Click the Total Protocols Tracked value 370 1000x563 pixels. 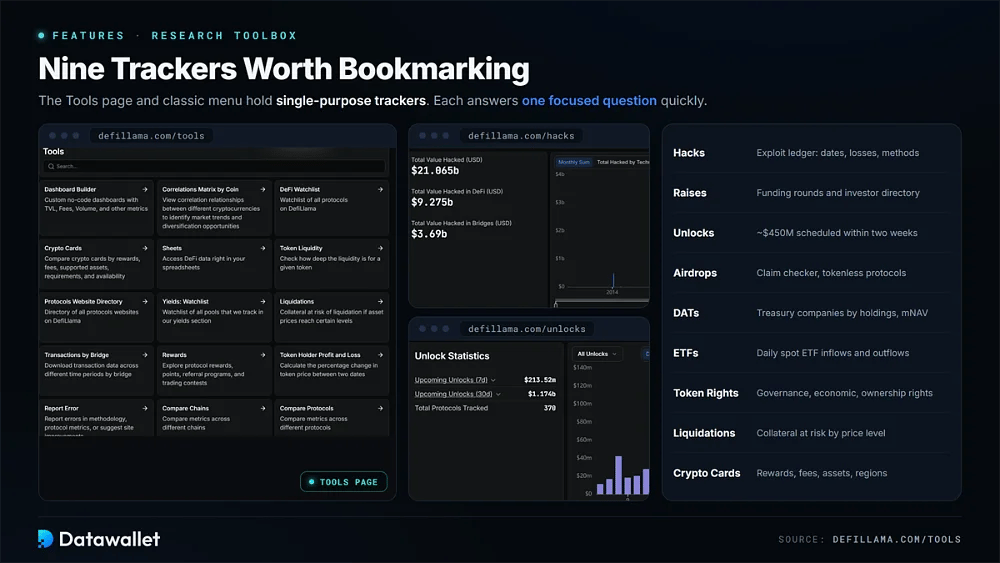(550, 408)
